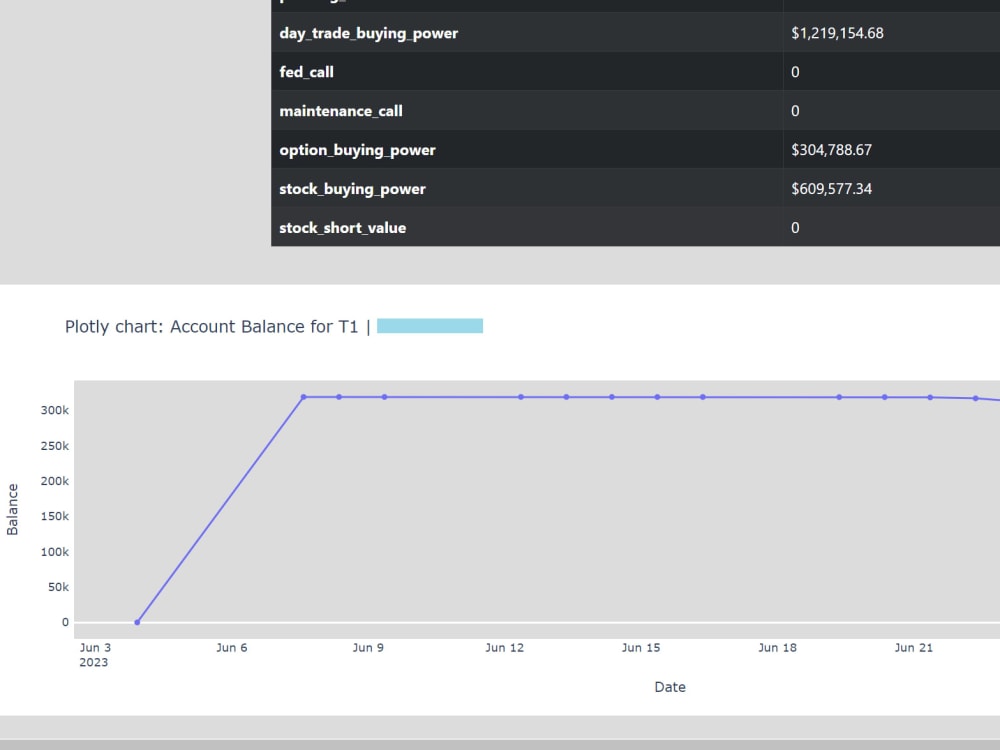Select the highlighted text after the chart title
The height and width of the screenshot is (750, 1000).
tap(431, 325)
